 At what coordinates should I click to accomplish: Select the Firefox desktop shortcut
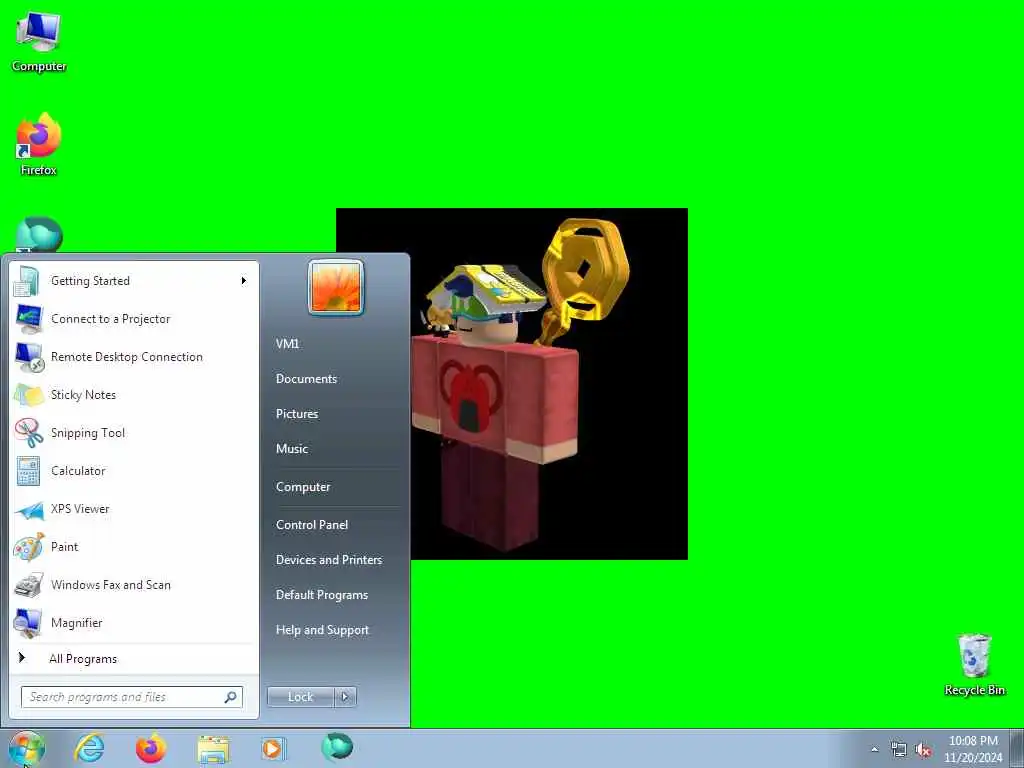[39, 144]
